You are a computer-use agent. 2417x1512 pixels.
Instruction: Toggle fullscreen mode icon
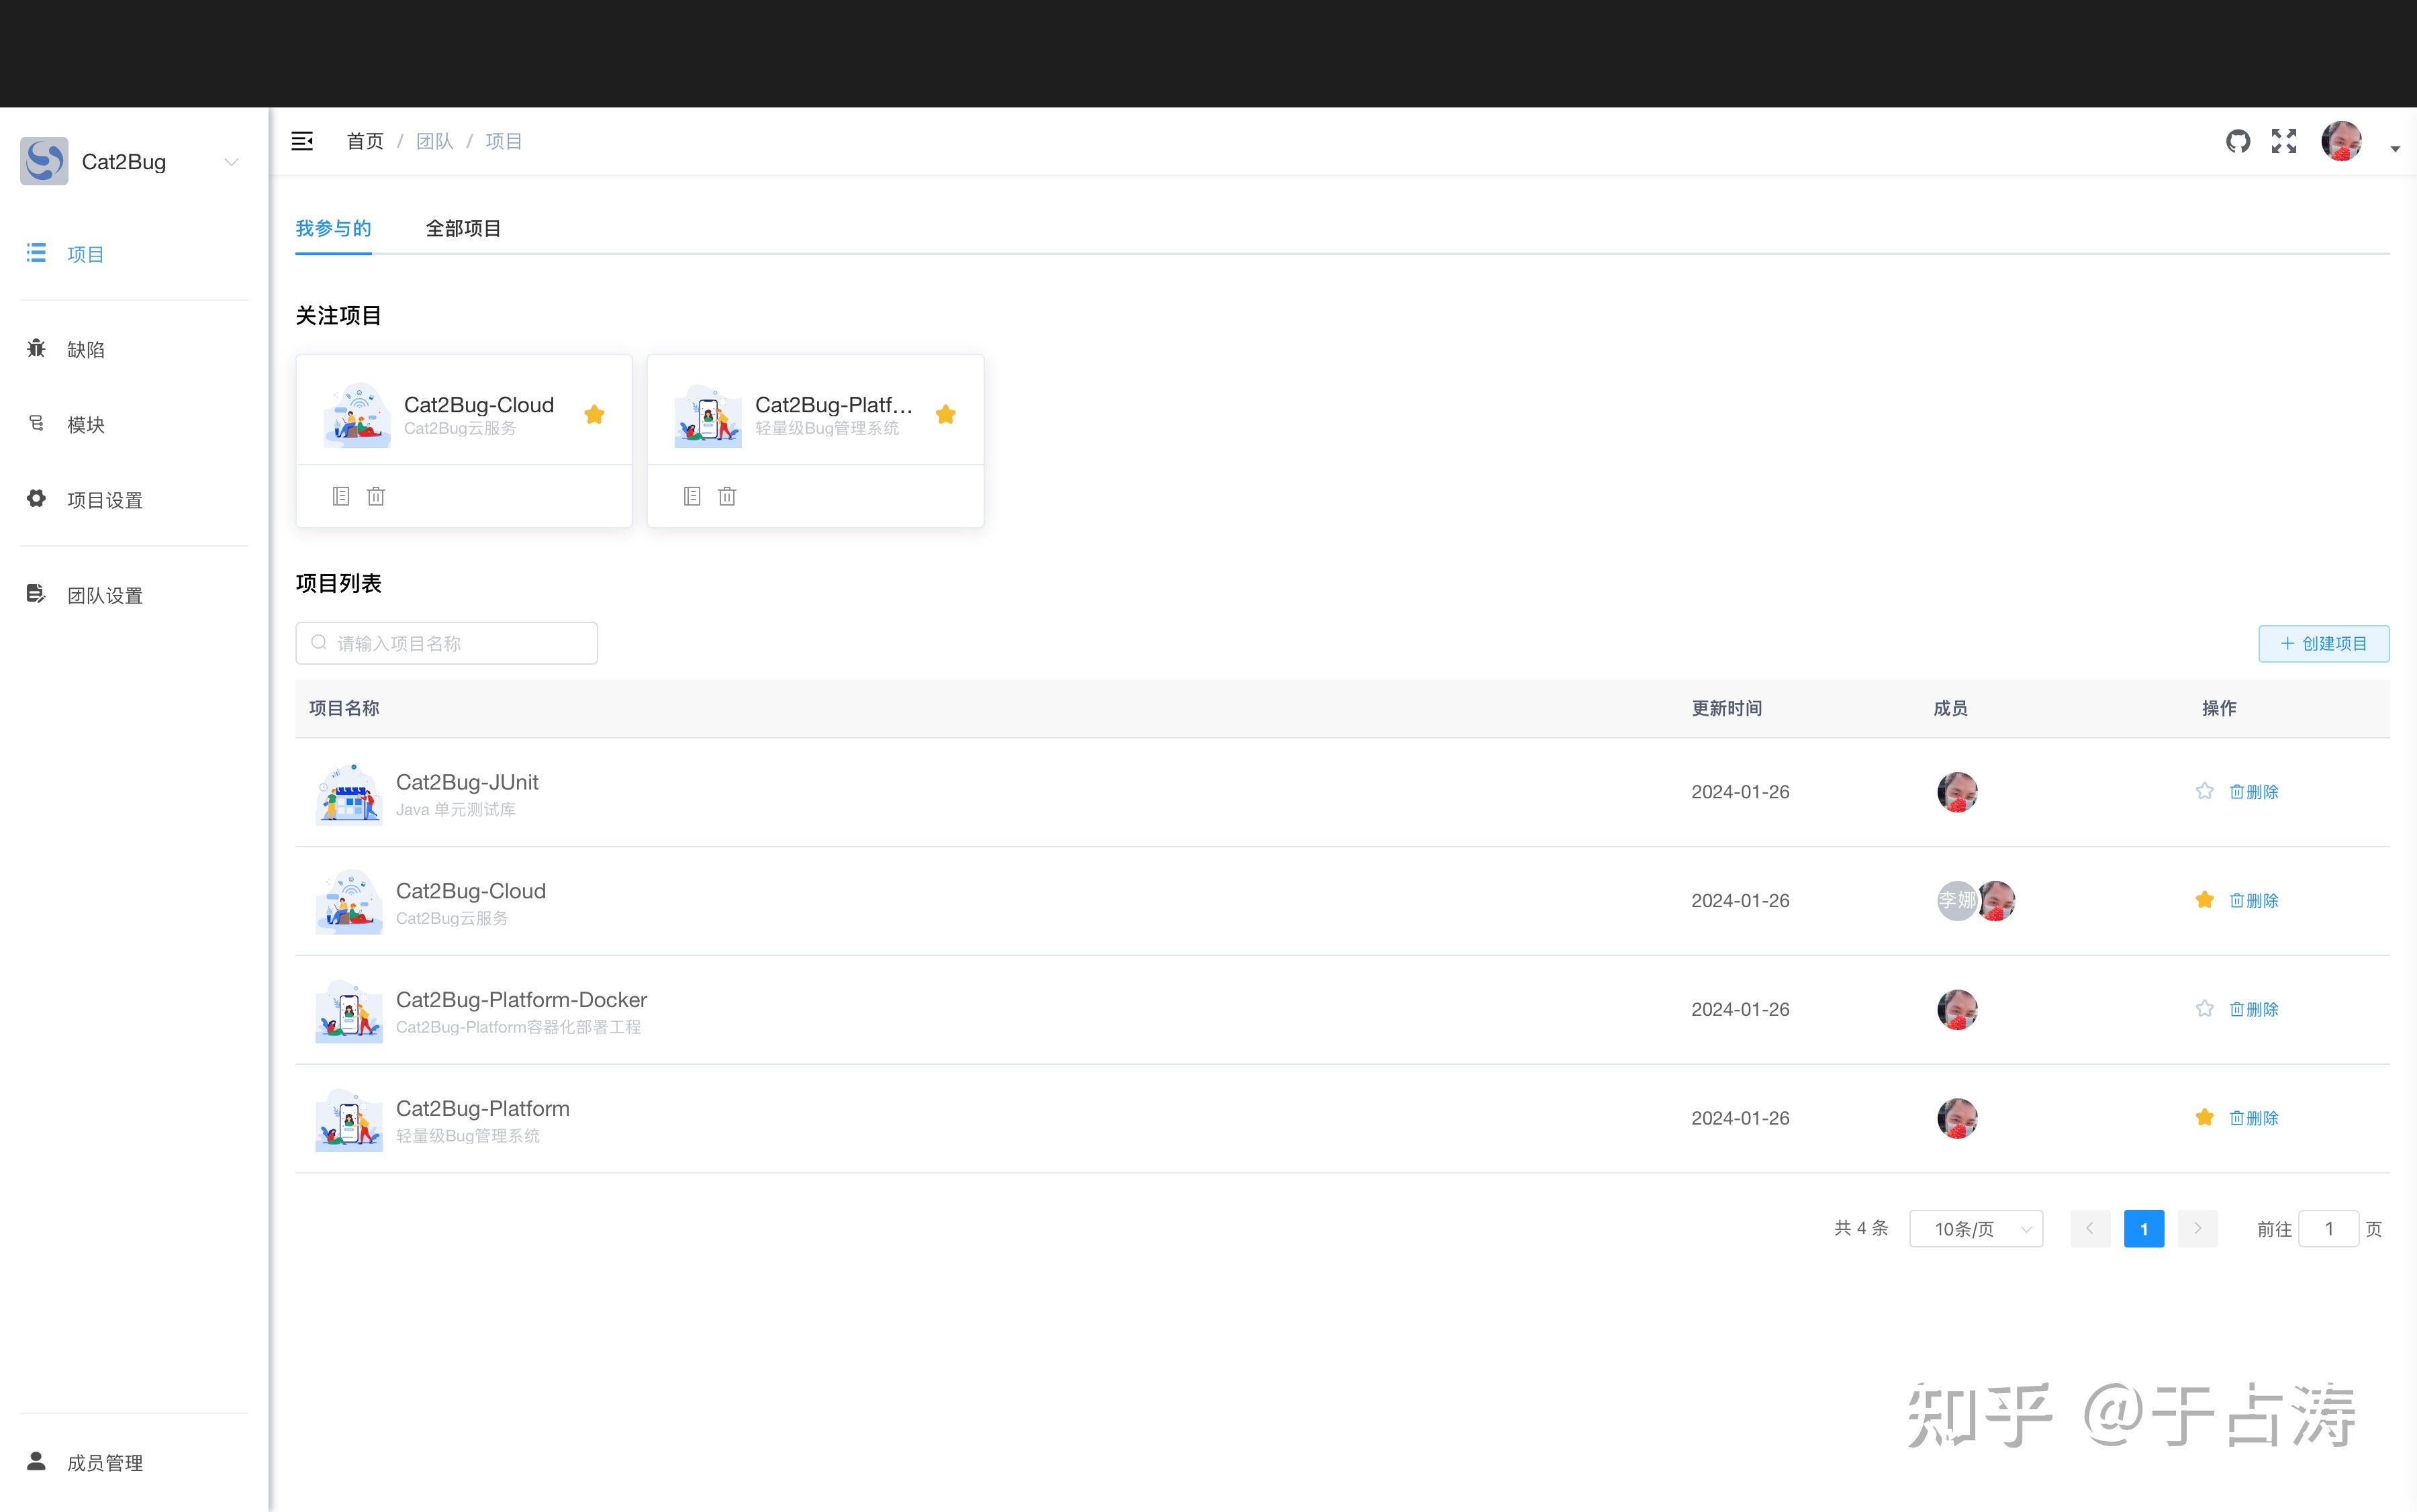[x=2283, y=141]
